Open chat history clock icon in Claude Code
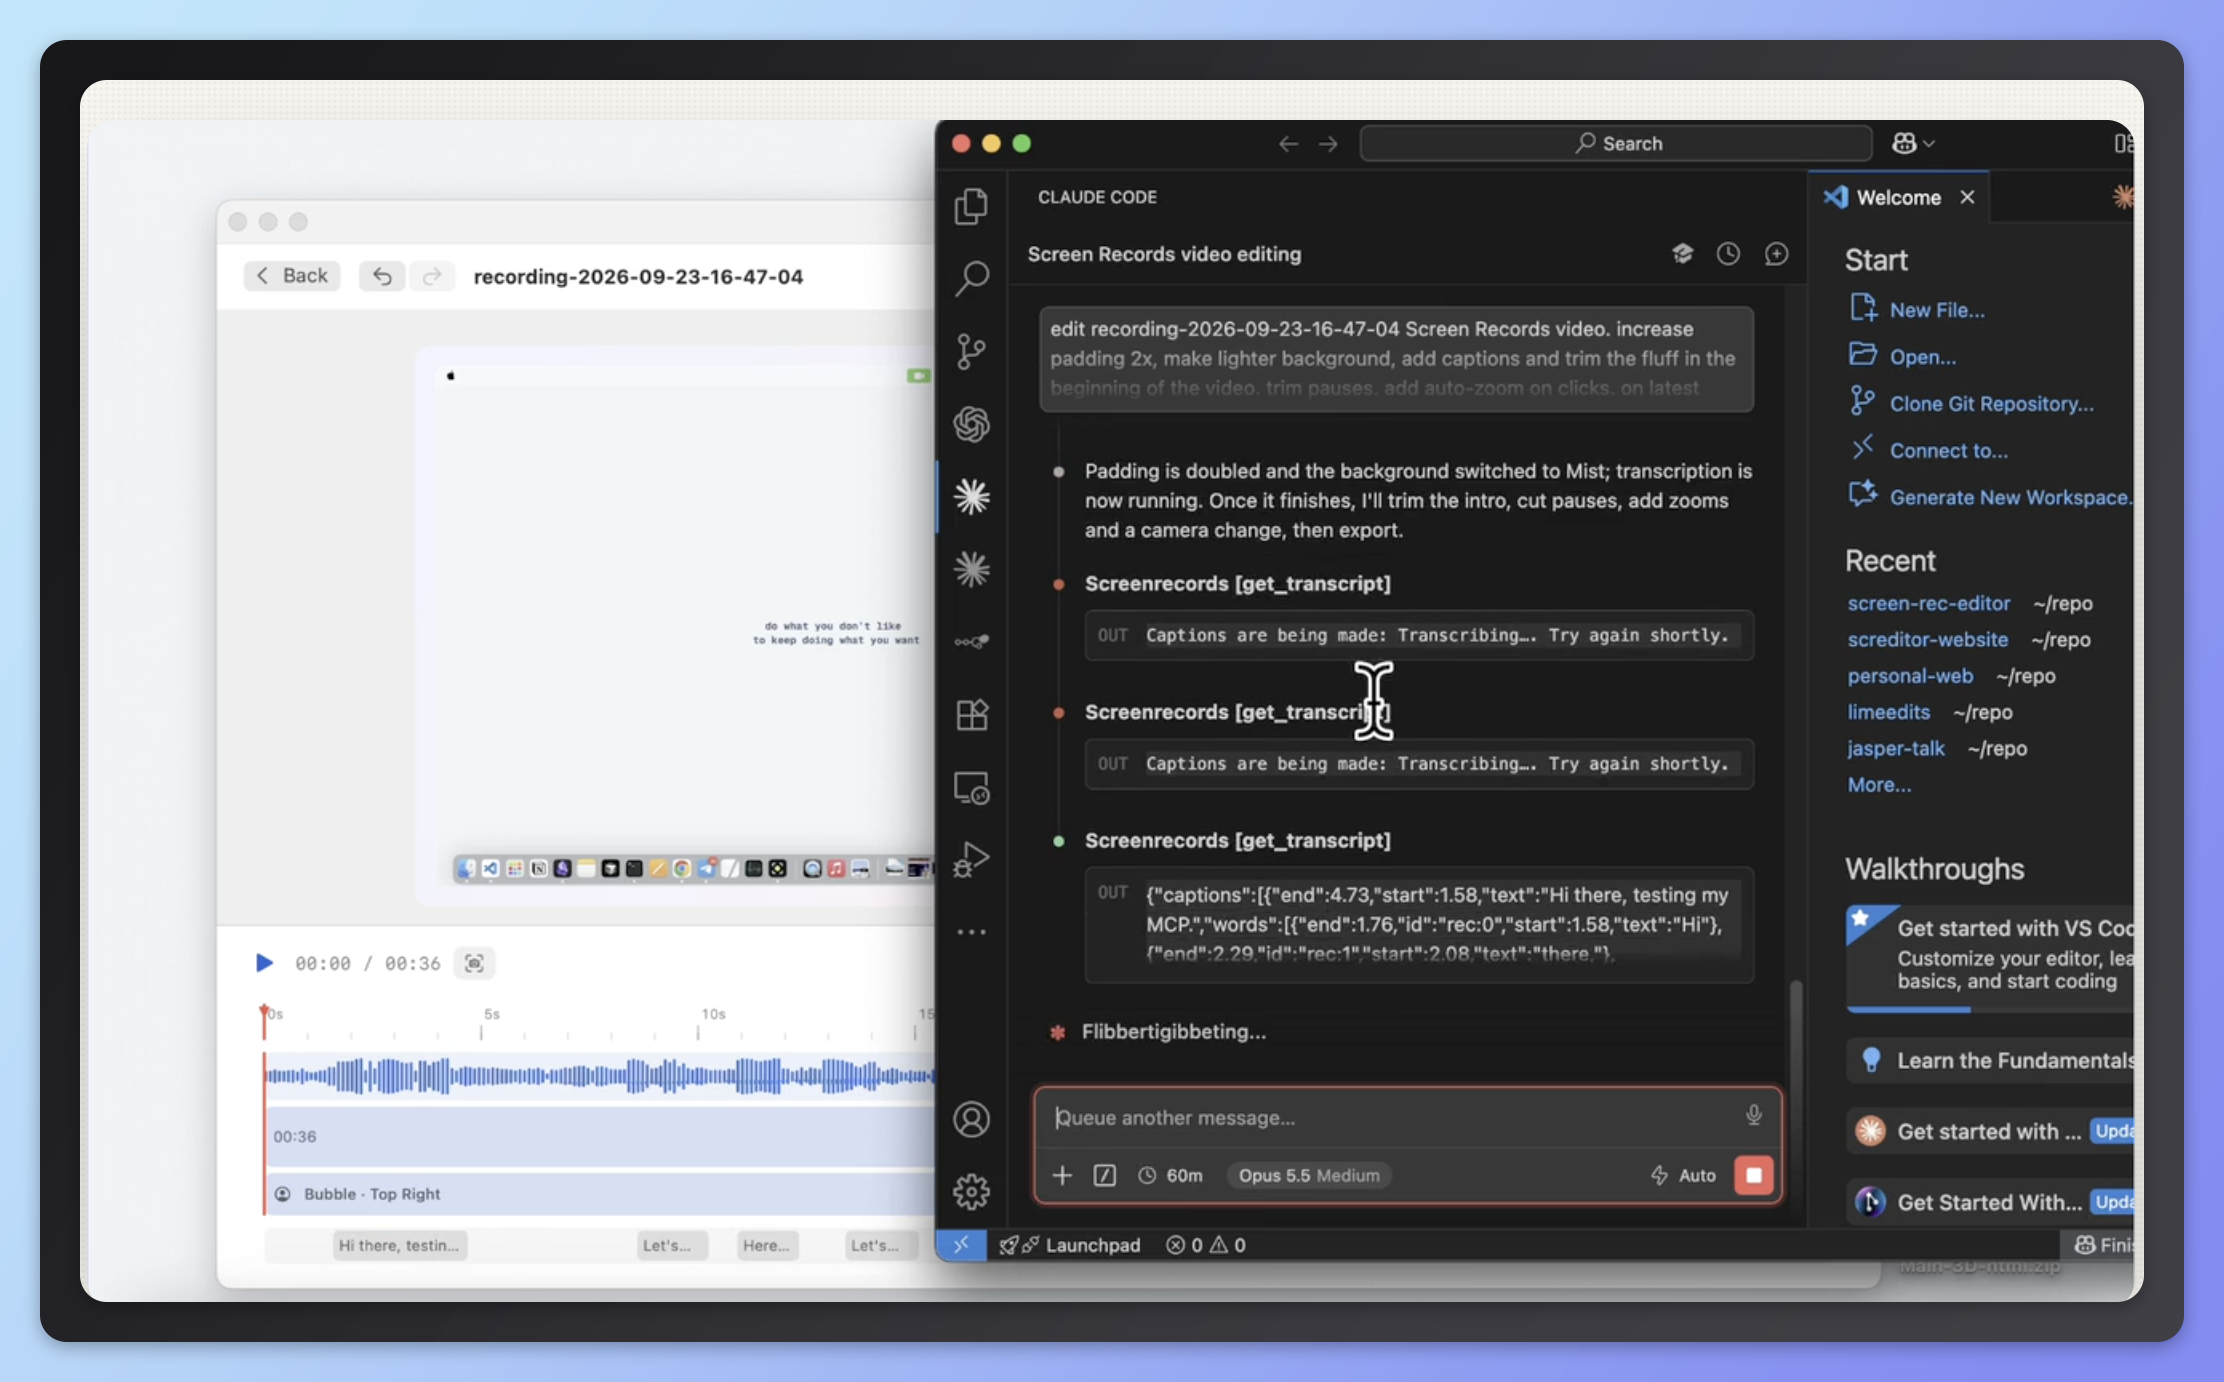Image resolution: width=2224 pixels, height=1382 pixels. click(1728, 254)
